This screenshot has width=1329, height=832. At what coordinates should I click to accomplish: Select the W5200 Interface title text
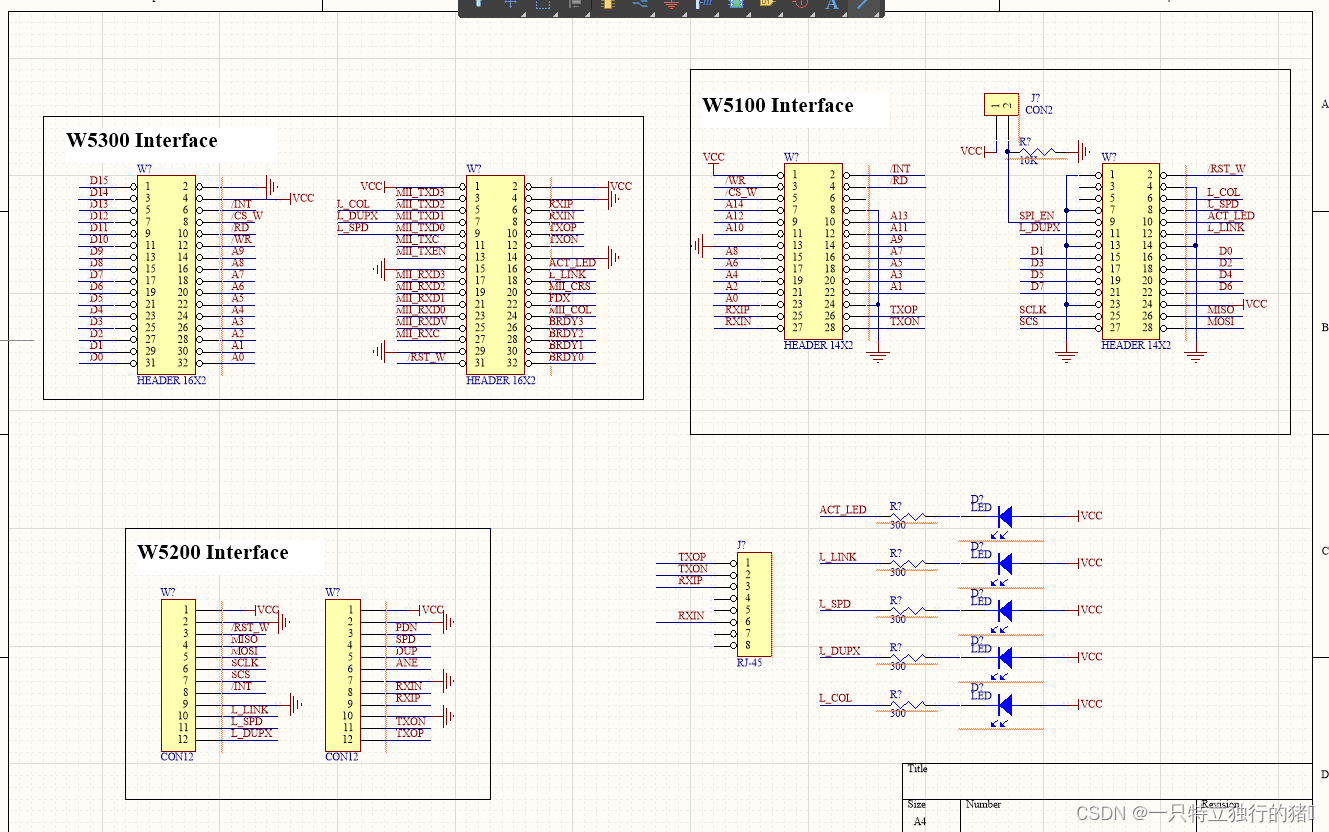[213, 552]
